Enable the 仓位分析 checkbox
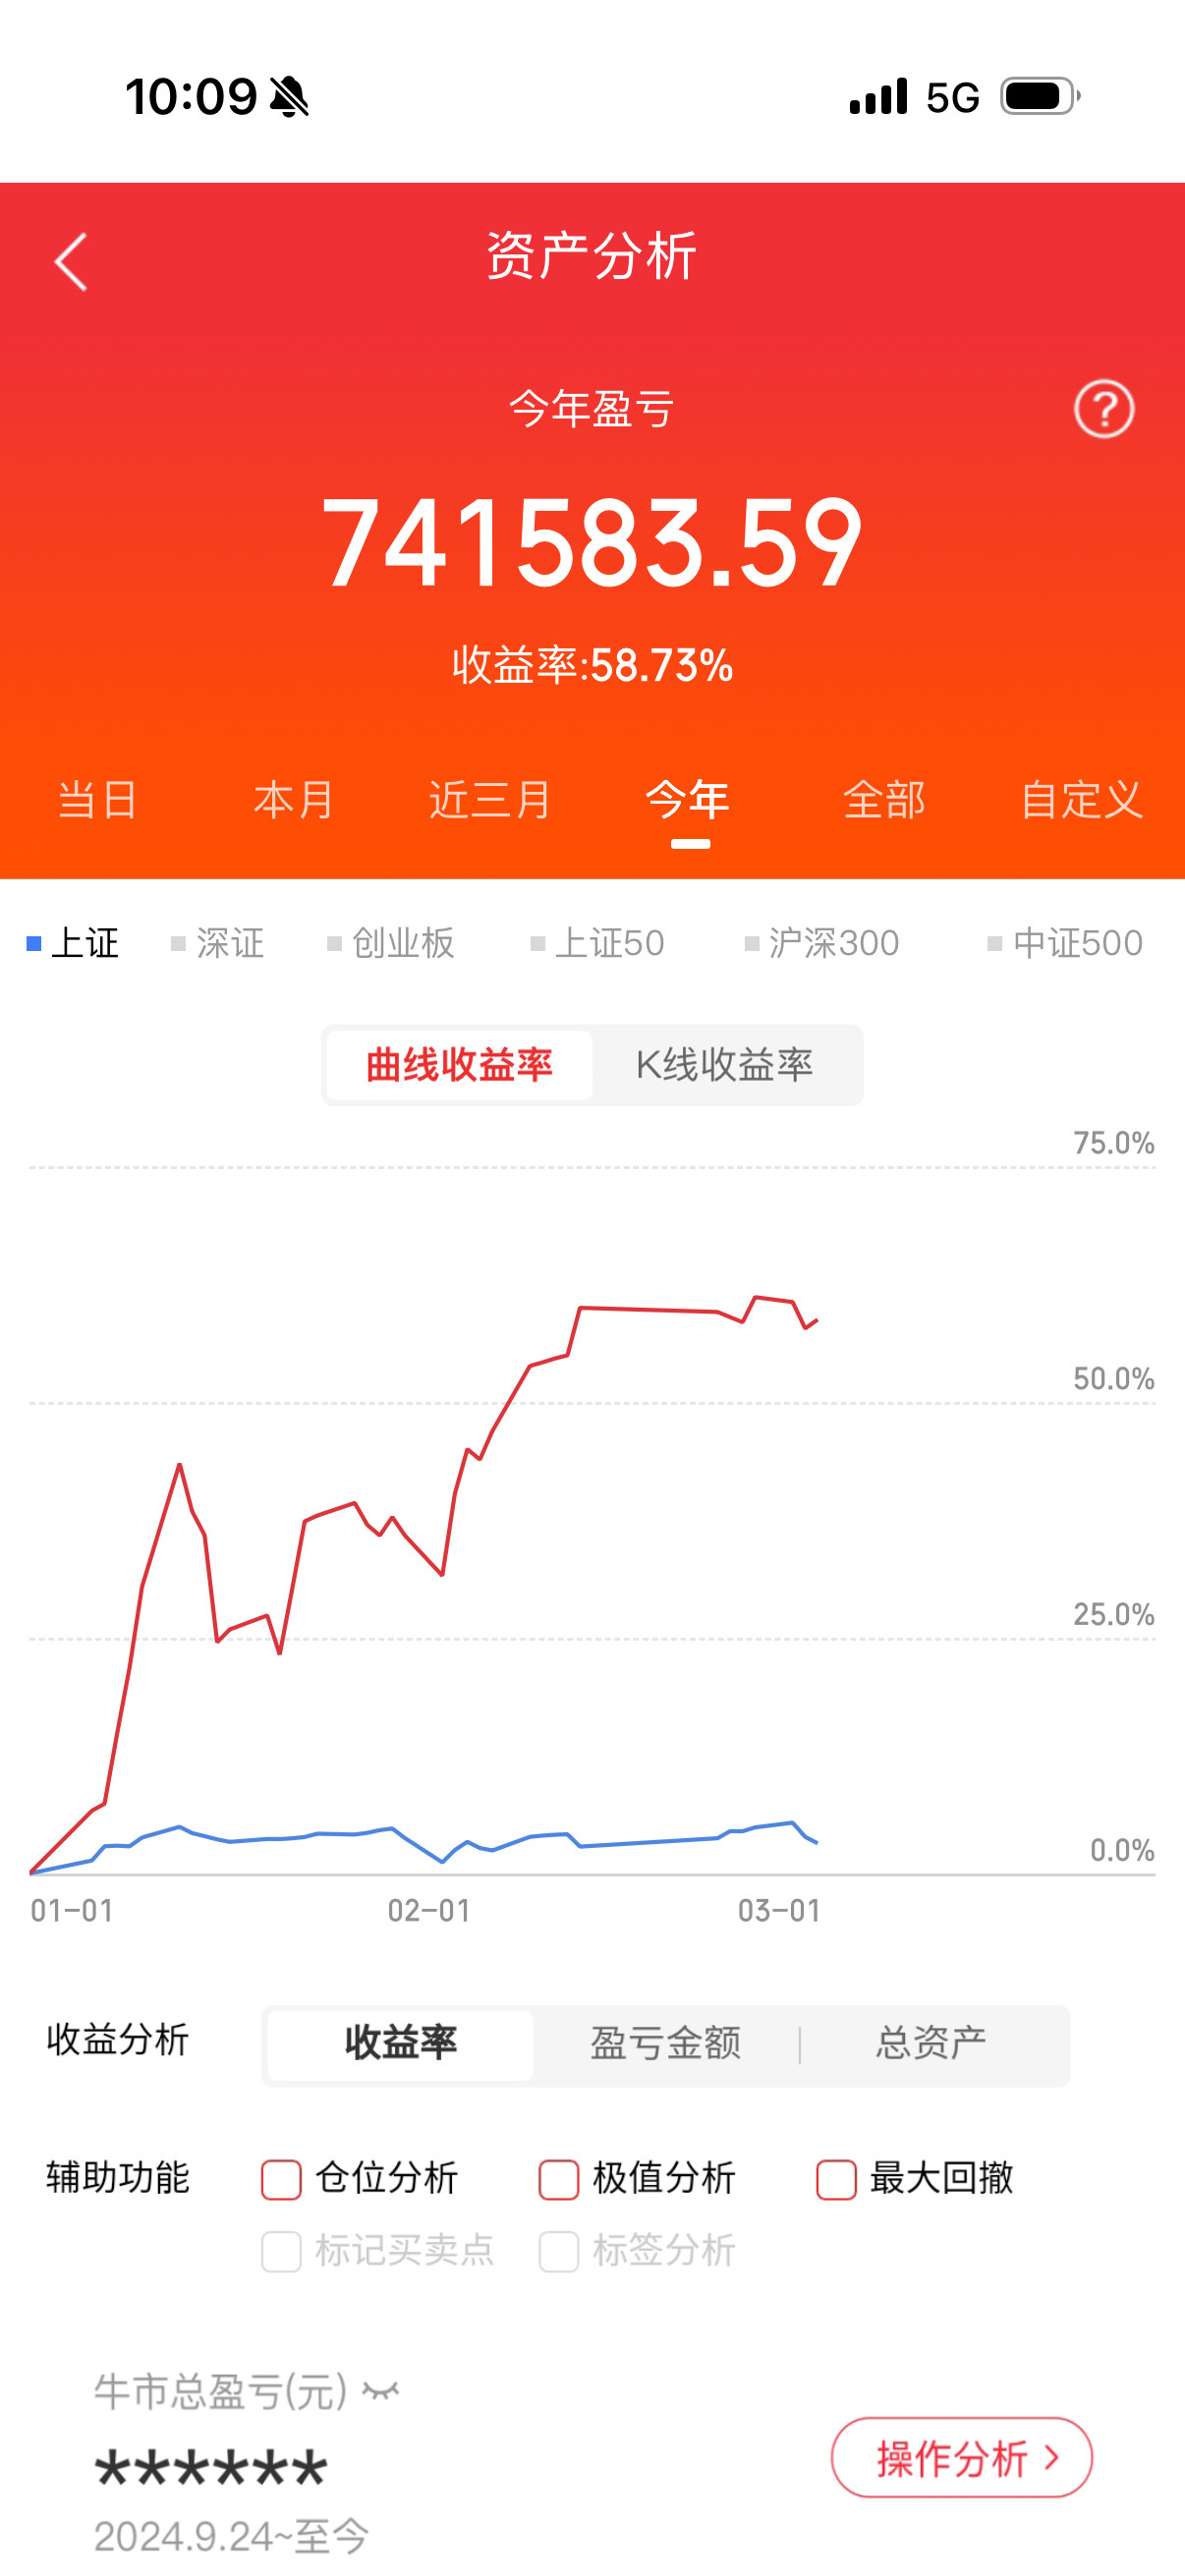 click(281, 2177)
